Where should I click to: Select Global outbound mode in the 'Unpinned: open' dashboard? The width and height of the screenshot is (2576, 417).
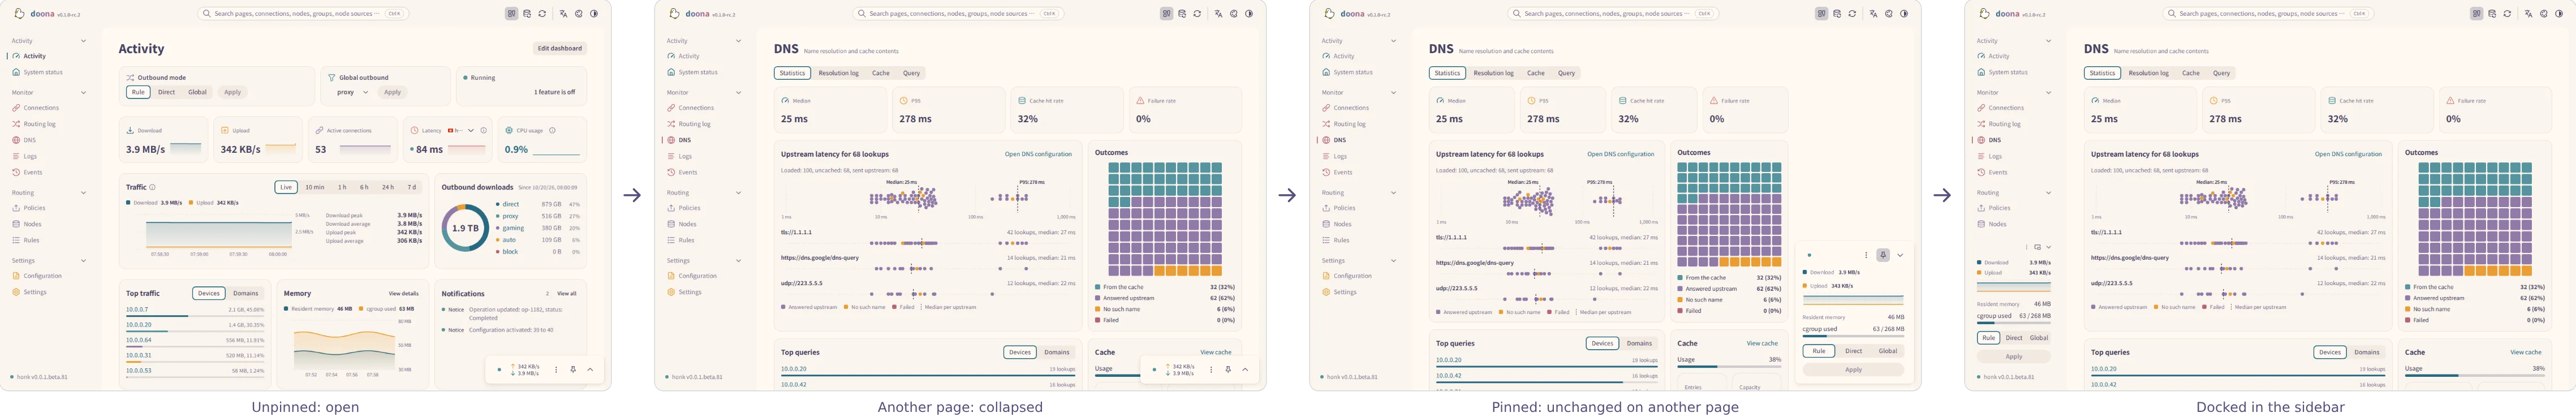(198, 92)
